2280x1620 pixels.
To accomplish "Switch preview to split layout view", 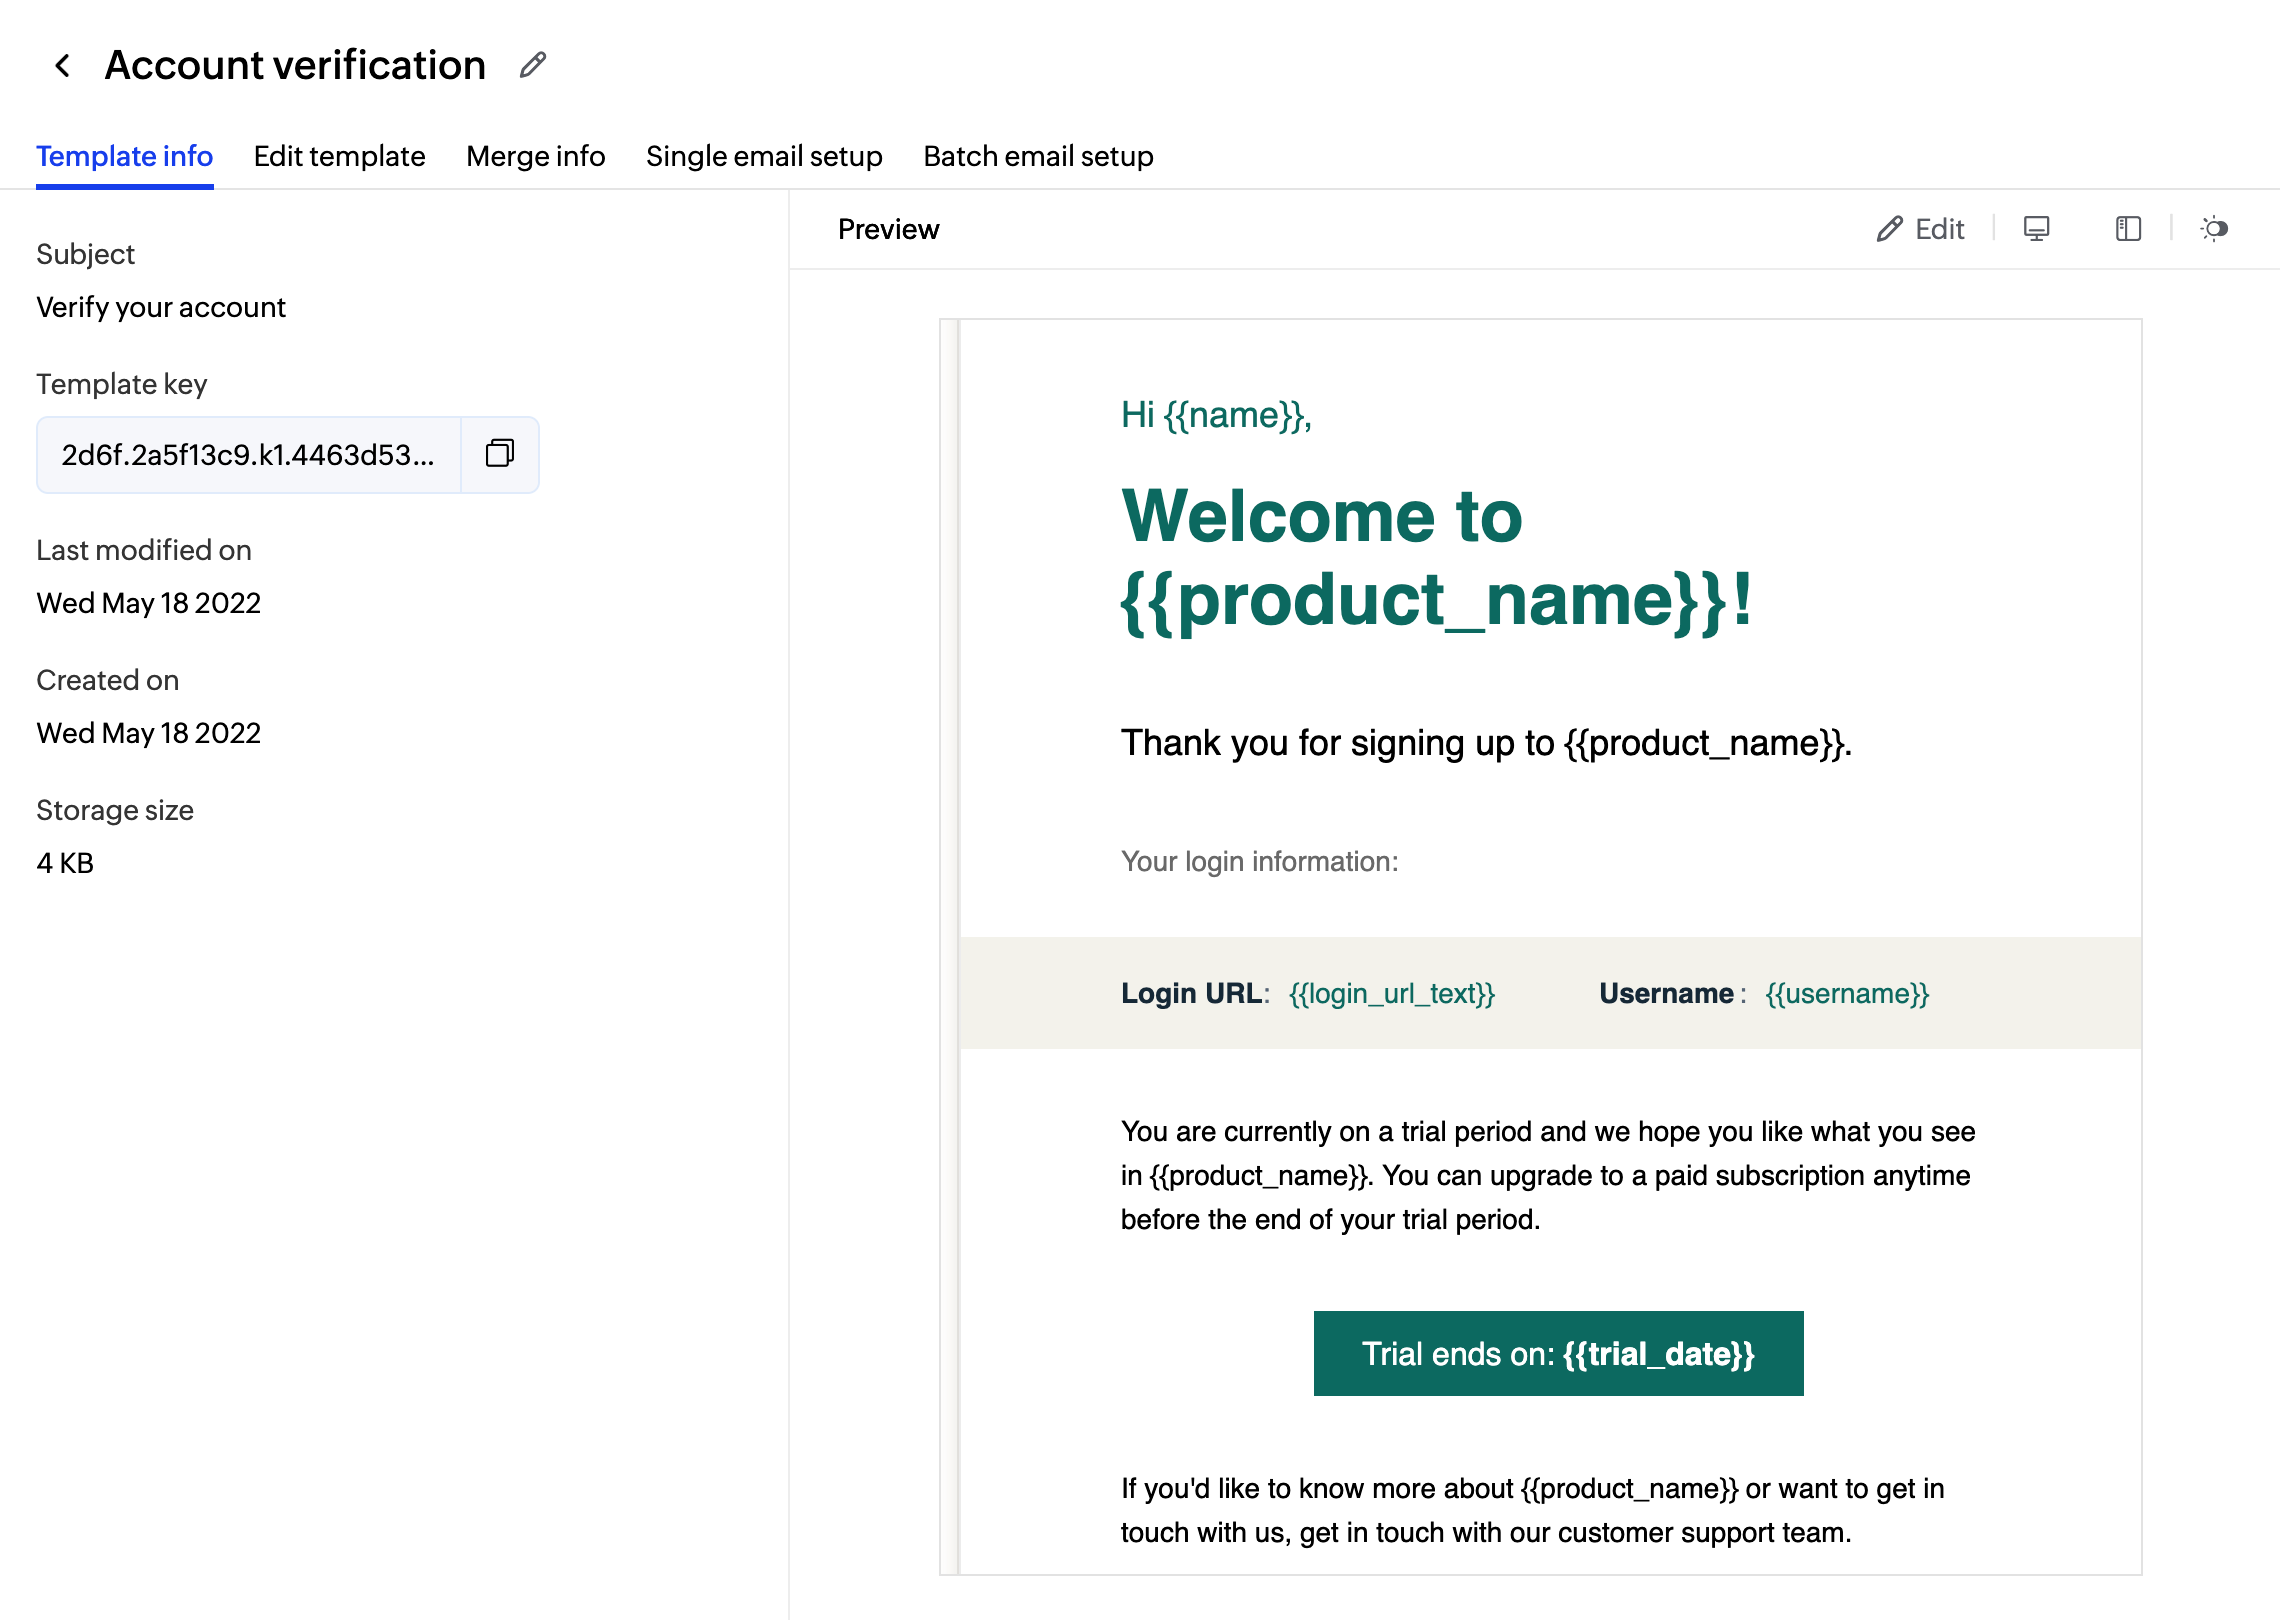I will (2128, 229).
